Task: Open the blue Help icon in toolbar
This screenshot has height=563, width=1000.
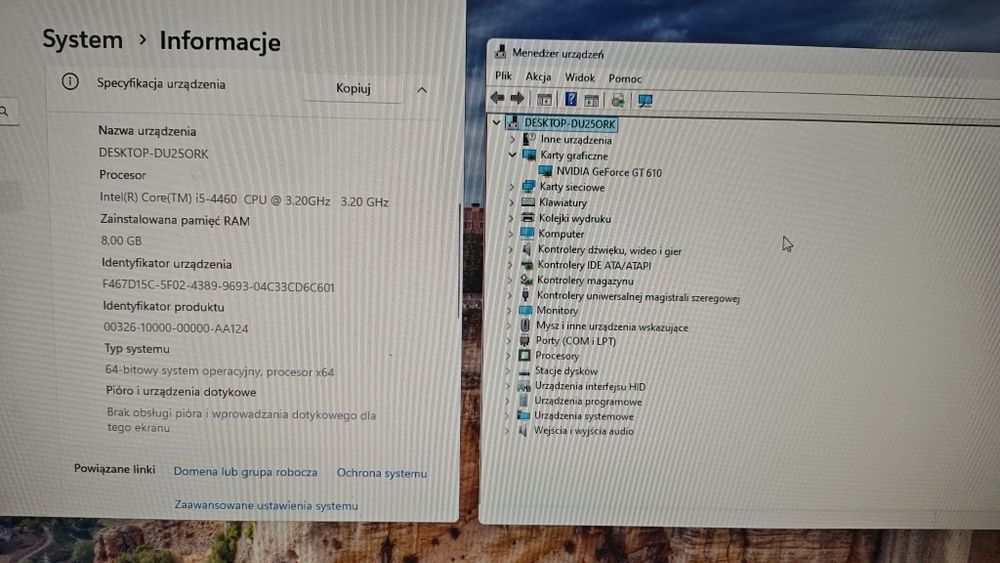Action: pyautogui.click(x=571, y=99)
